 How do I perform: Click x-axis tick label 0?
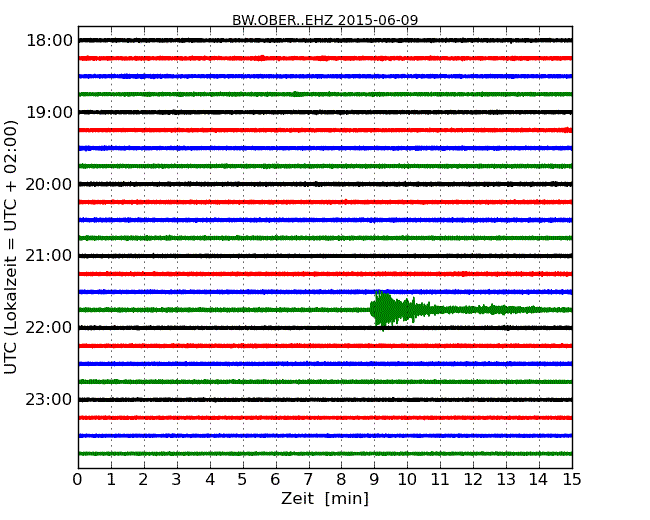pos(78,479)
